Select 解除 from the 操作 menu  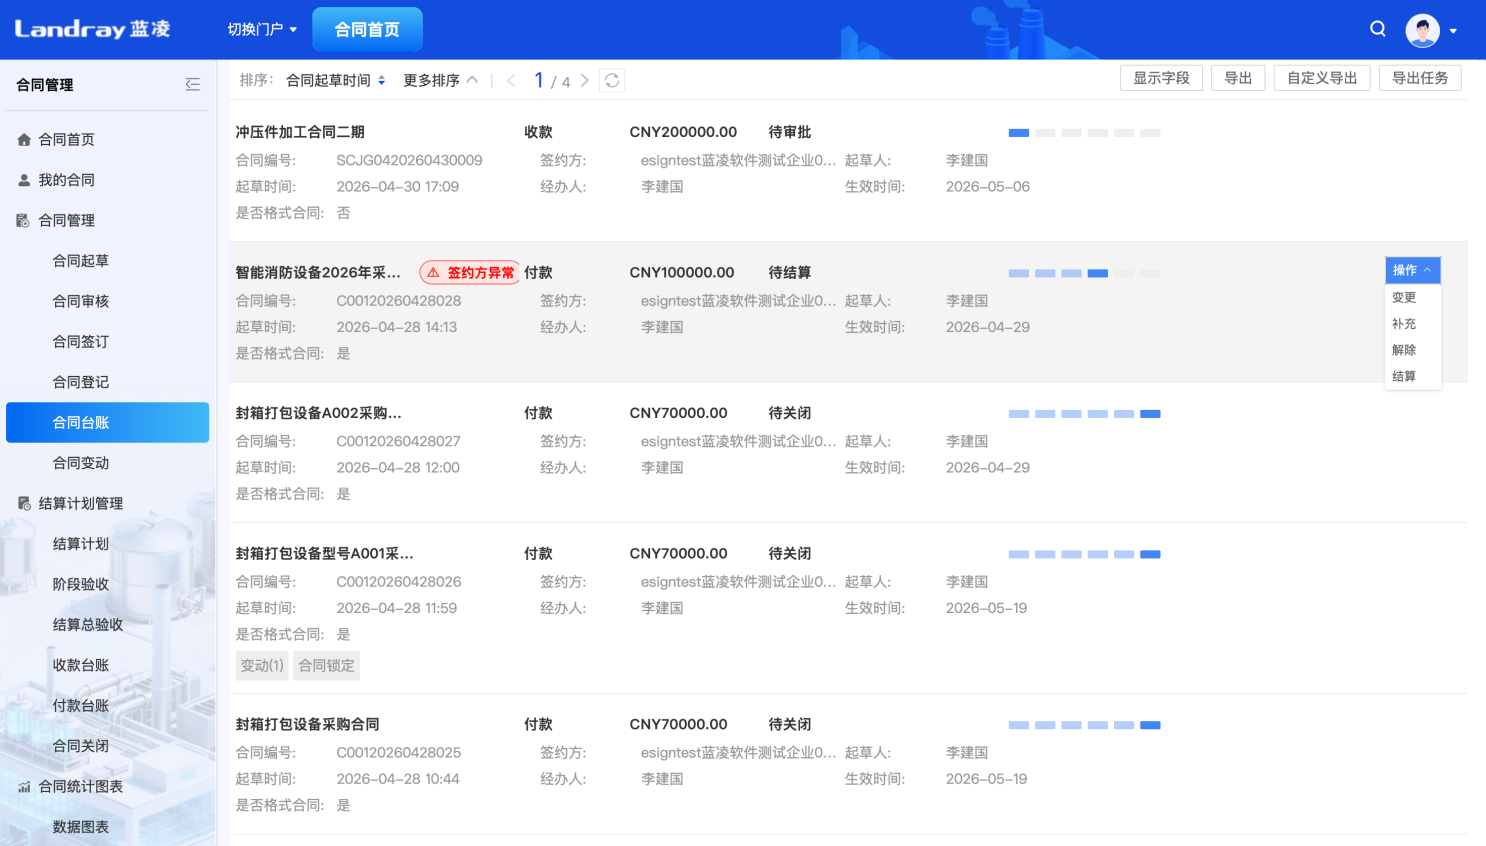point(1404,350)
